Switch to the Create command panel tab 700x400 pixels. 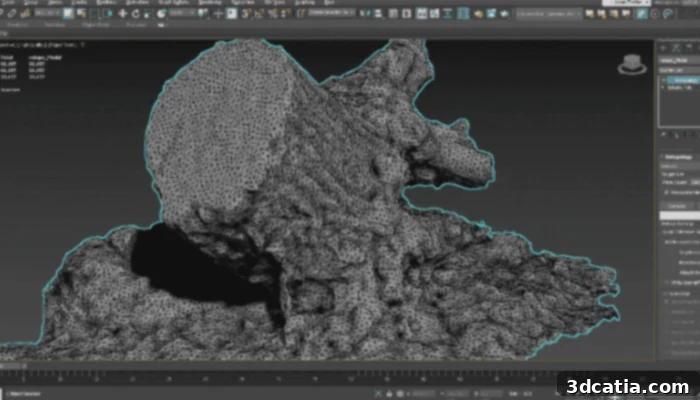click(663, 47)
